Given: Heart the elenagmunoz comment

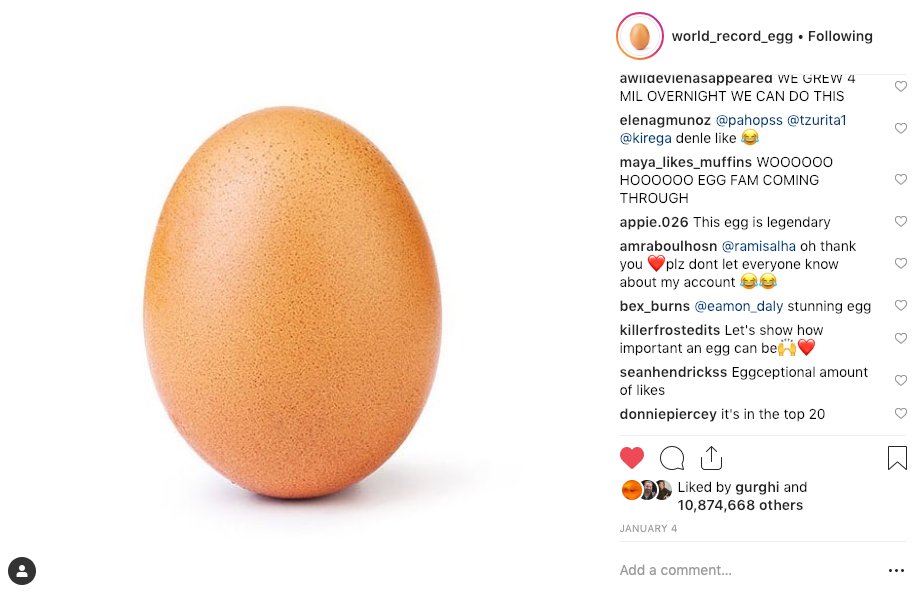Looking at the screenshot, I should (x=901, y=129).
